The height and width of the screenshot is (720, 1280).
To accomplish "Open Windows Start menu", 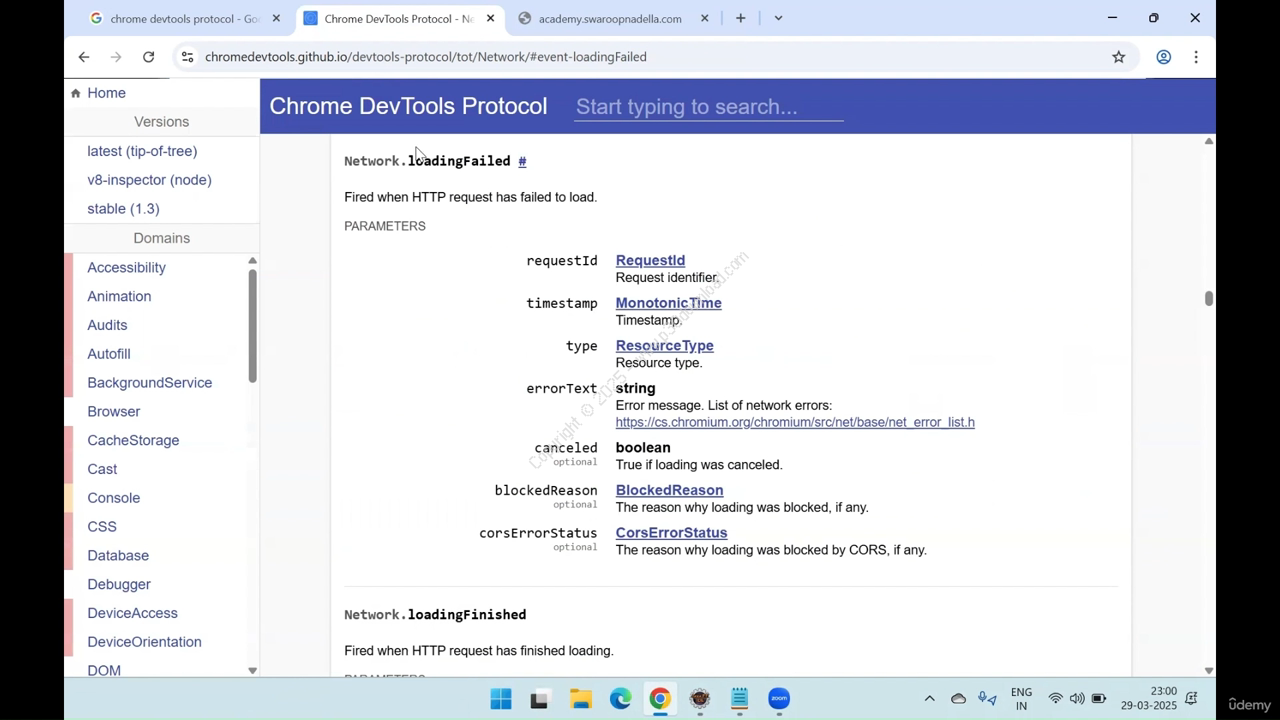I will pos(501,699).
